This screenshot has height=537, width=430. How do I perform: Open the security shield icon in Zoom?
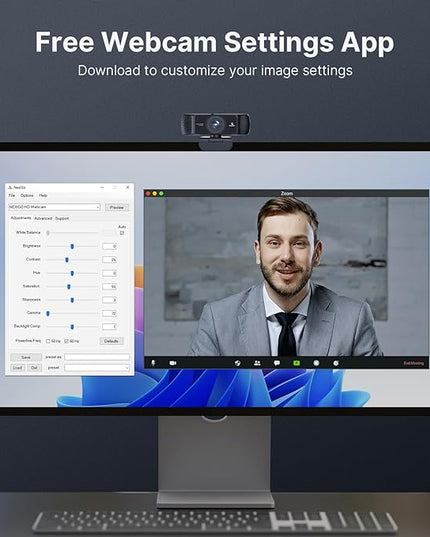238,363
